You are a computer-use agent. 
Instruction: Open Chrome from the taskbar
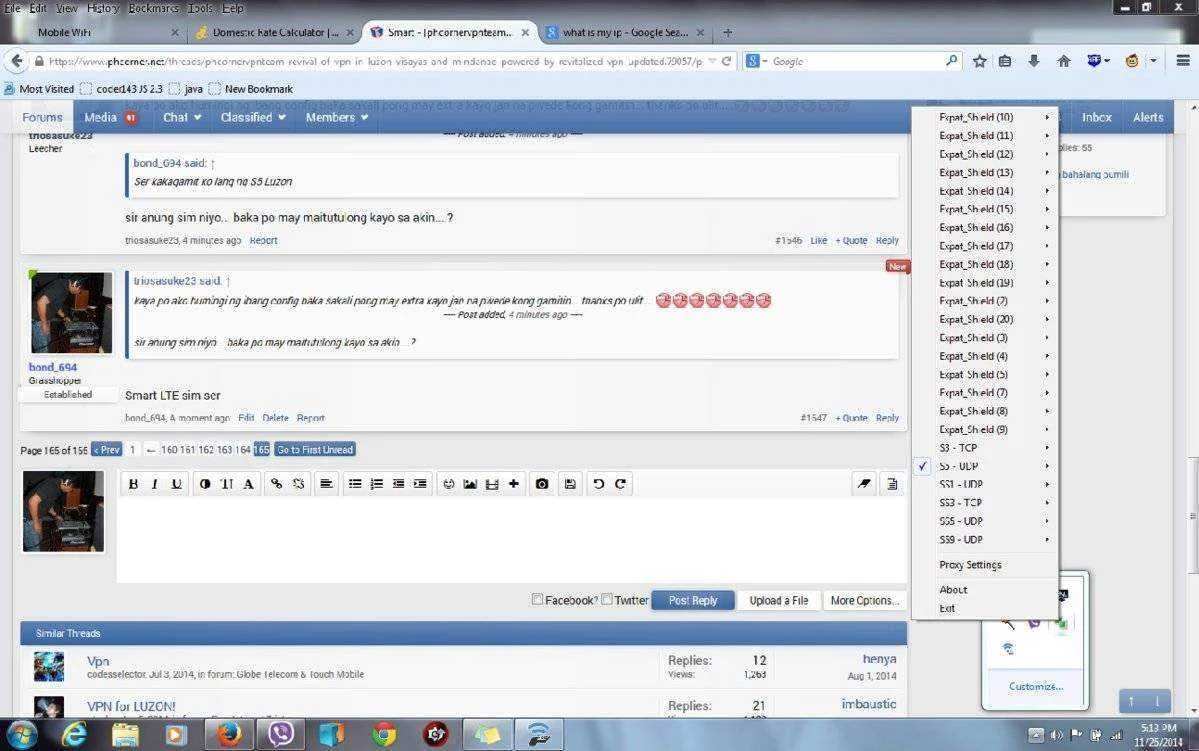point(385,734)
